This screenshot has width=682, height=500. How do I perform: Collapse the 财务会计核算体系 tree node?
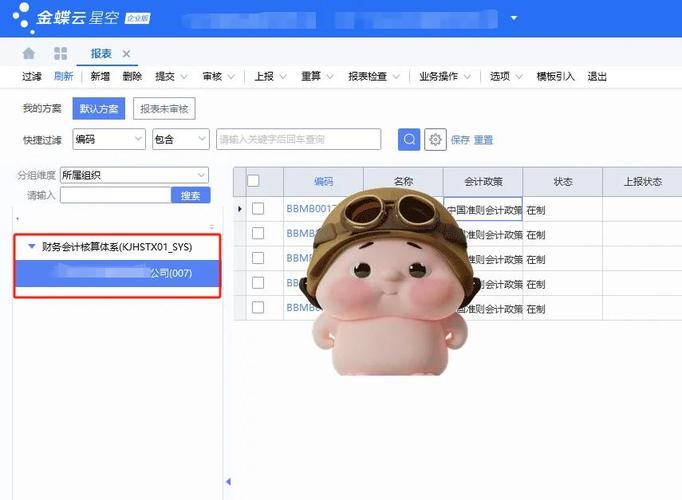point(31,247)
